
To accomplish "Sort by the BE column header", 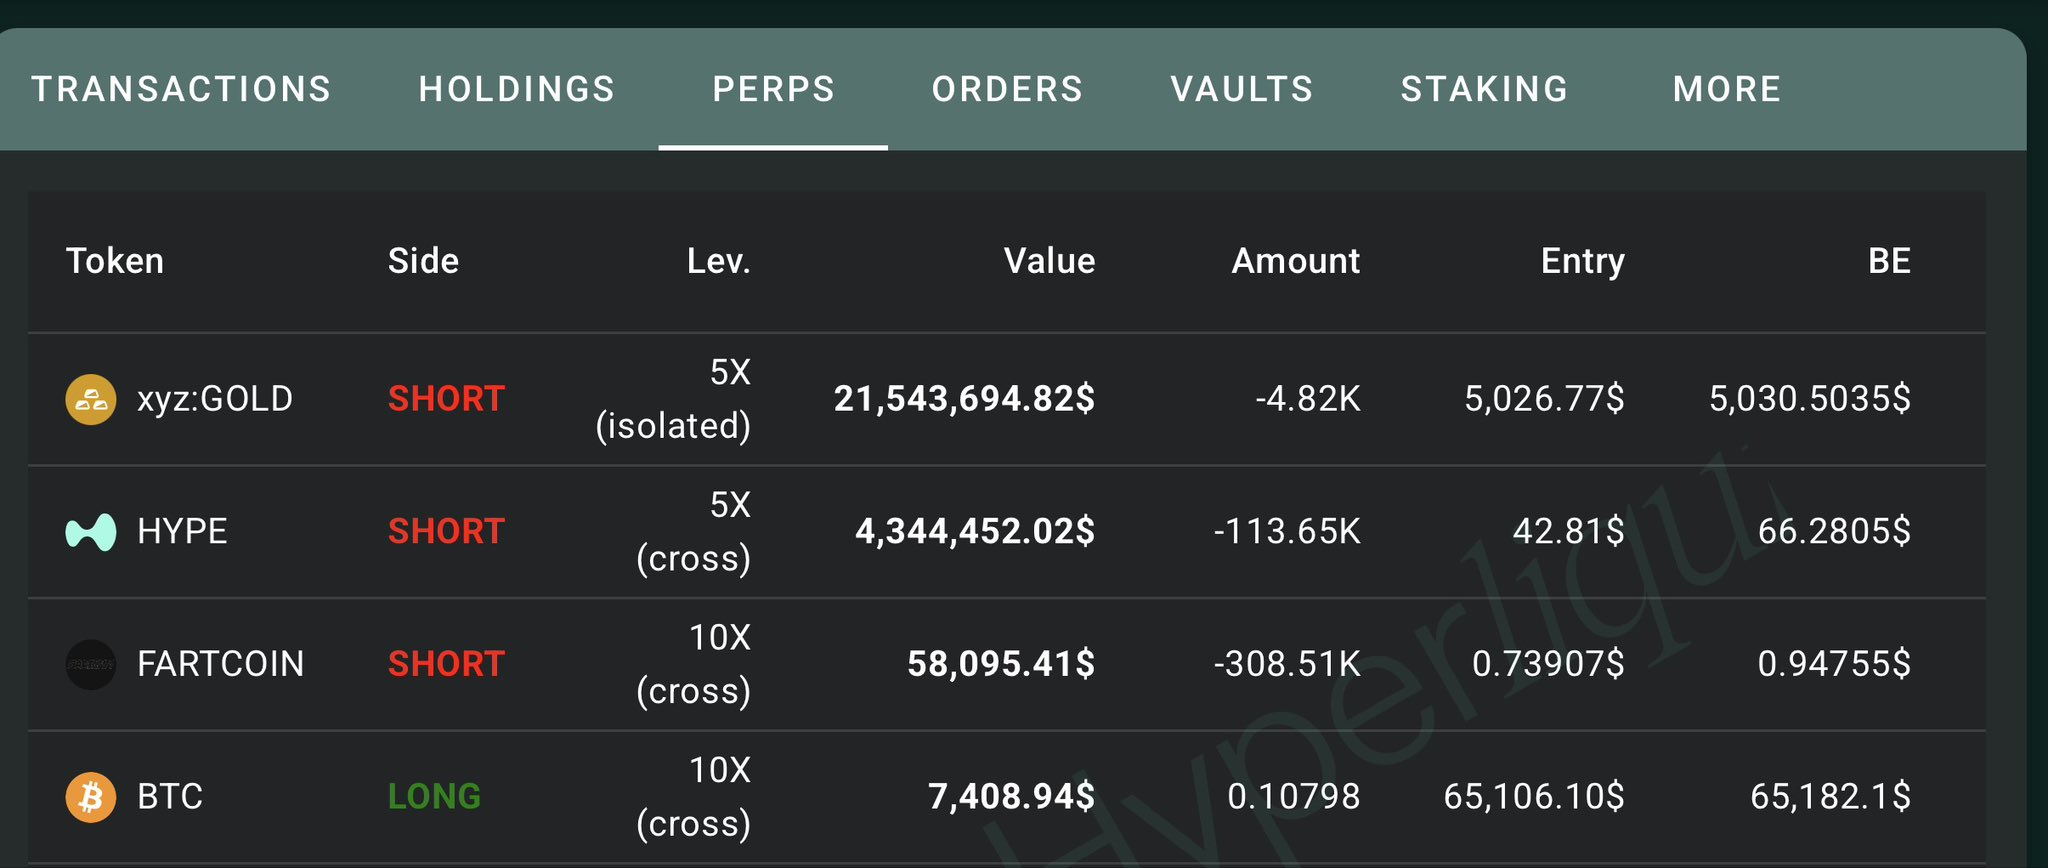I will pos(1889,262).
